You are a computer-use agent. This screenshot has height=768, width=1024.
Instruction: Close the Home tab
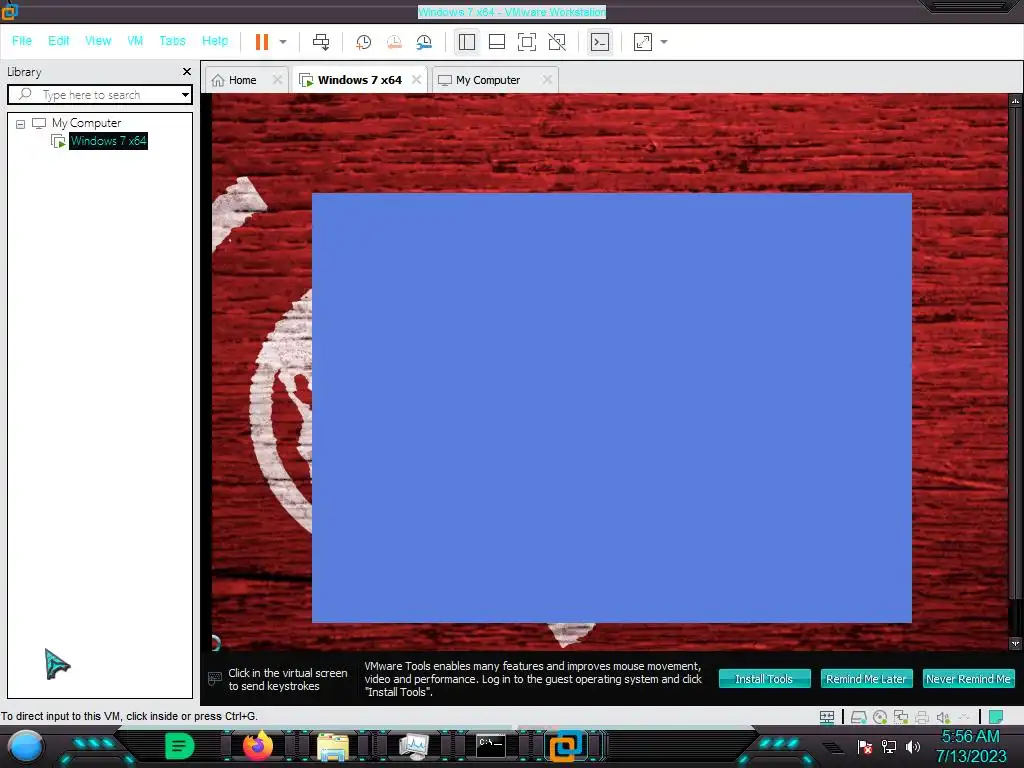pyautogui.click(x=278, y=80)
